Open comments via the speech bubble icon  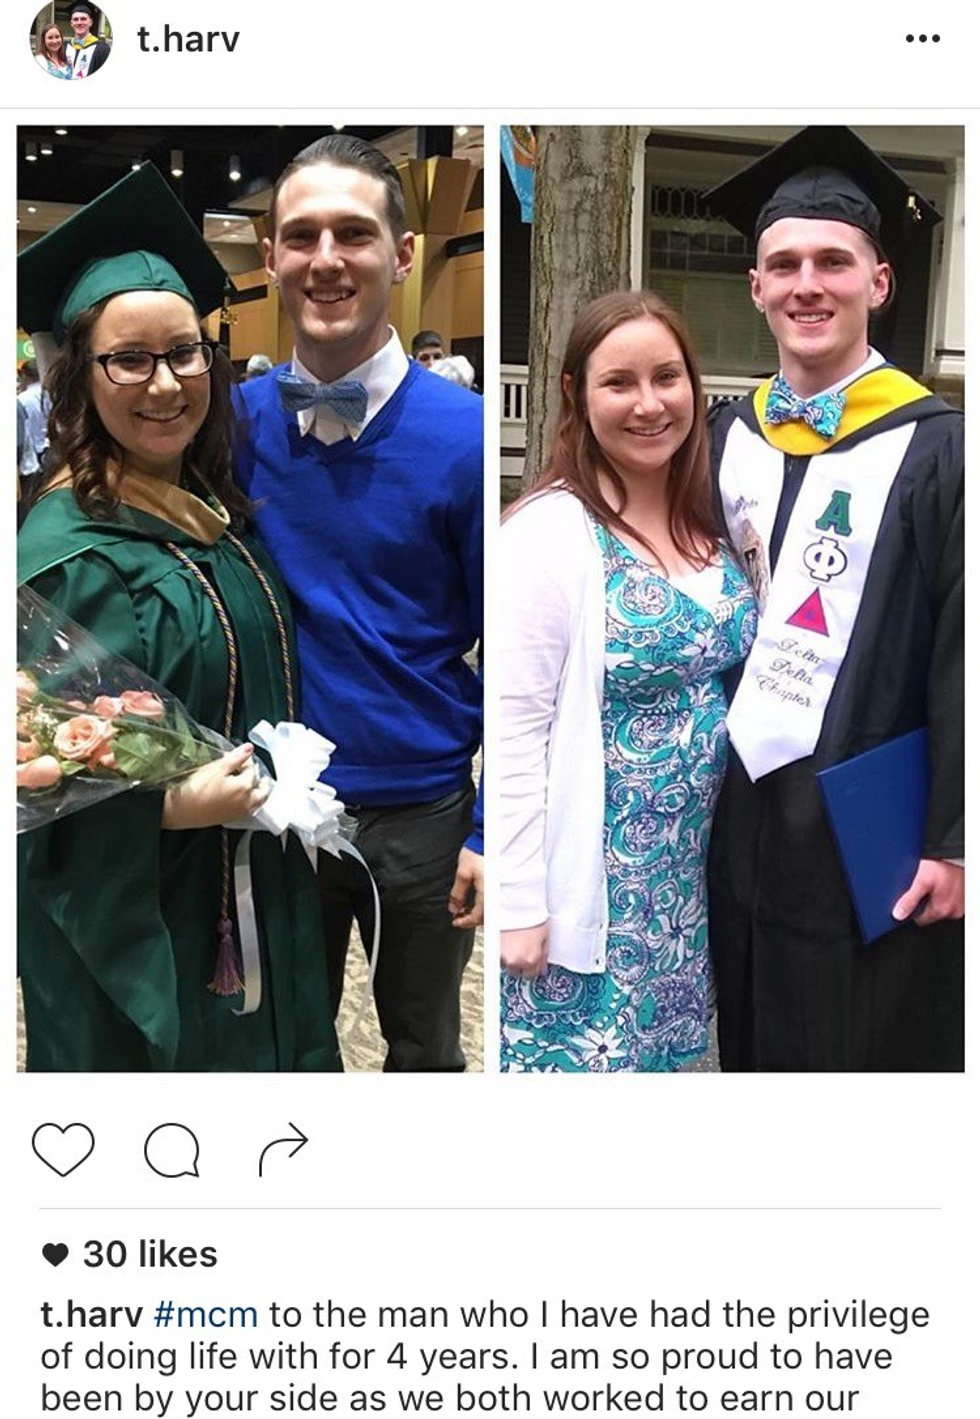(172, 1150)
